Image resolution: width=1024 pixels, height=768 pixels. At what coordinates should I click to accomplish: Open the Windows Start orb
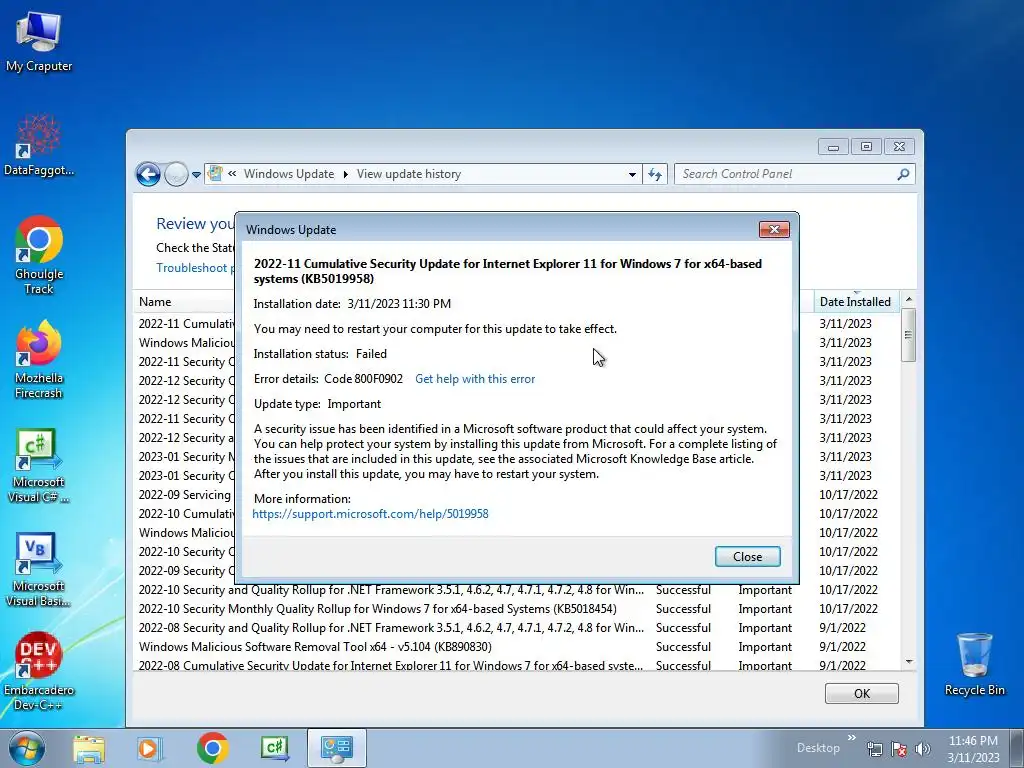26,748
